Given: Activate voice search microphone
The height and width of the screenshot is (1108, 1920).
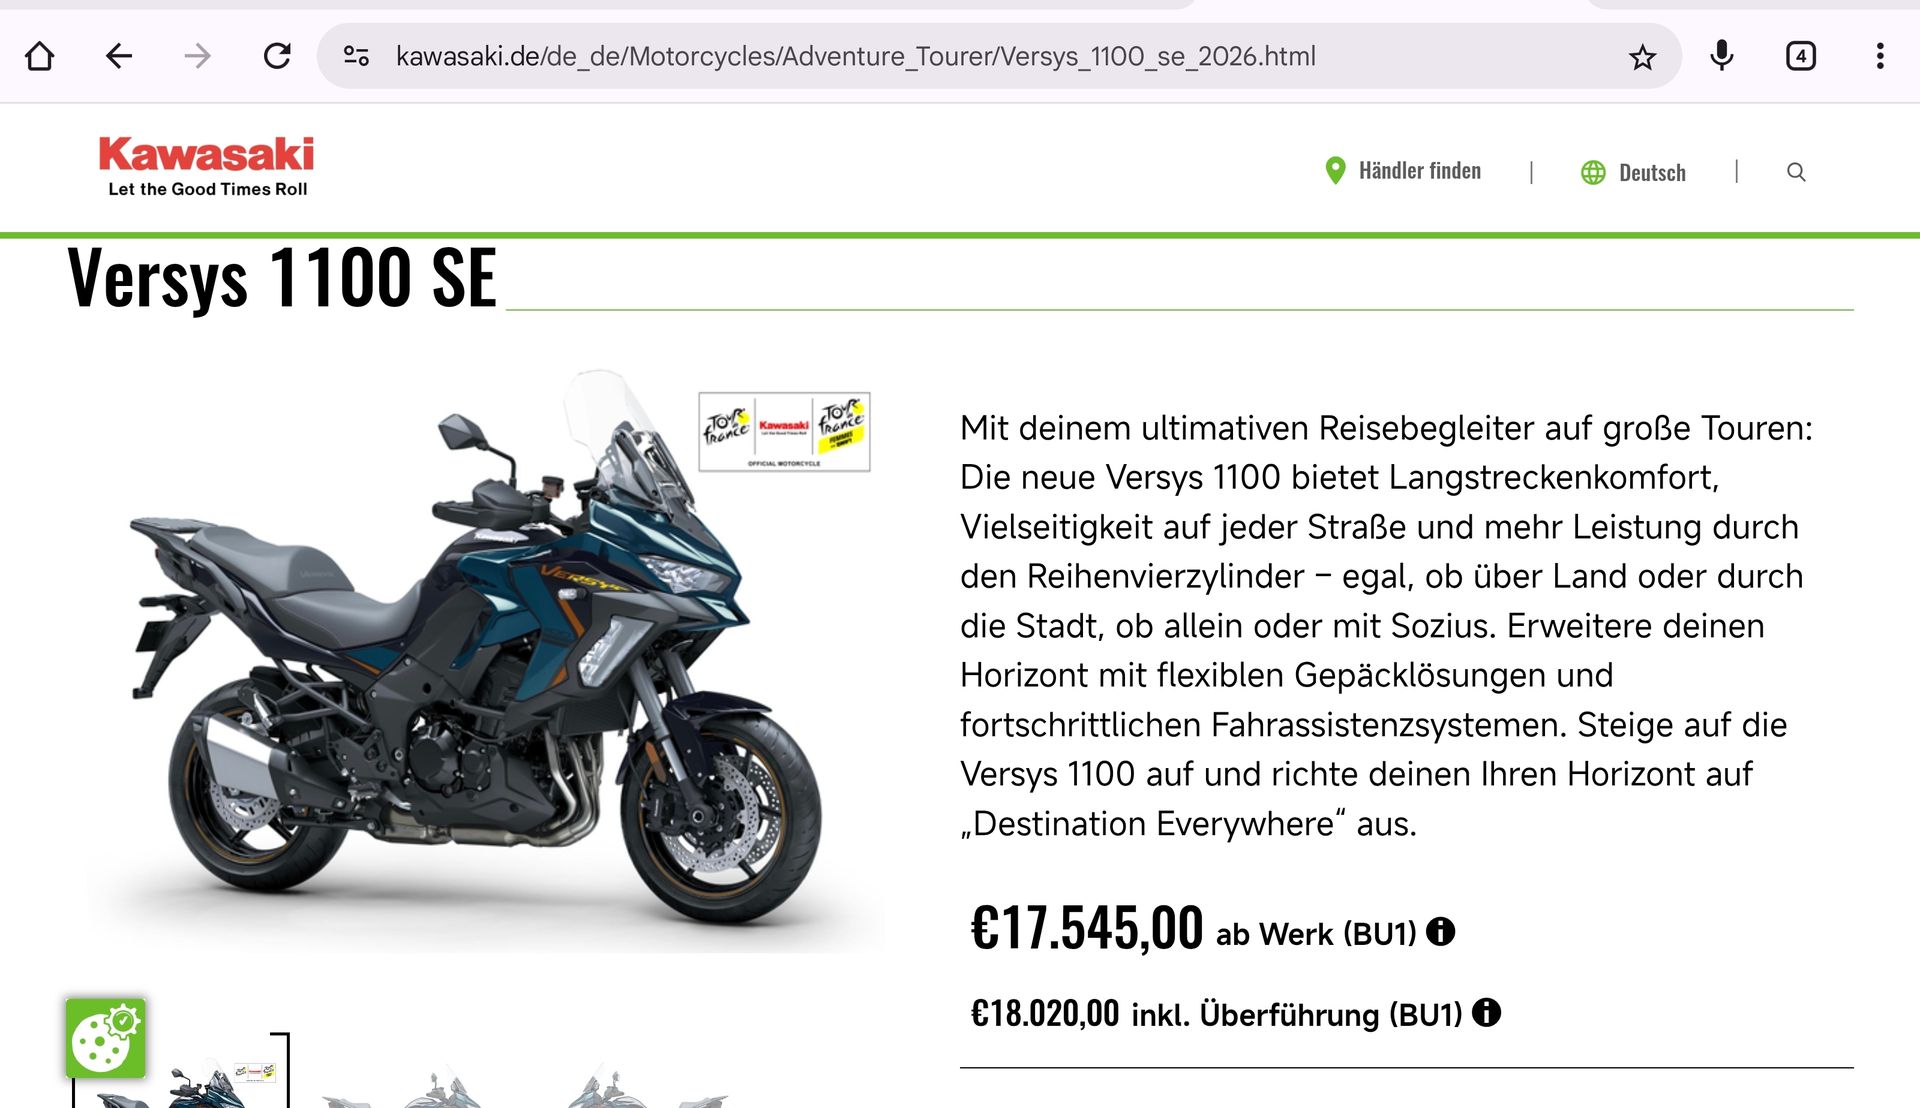Looking at the screenshot, I should [1722, 56].
